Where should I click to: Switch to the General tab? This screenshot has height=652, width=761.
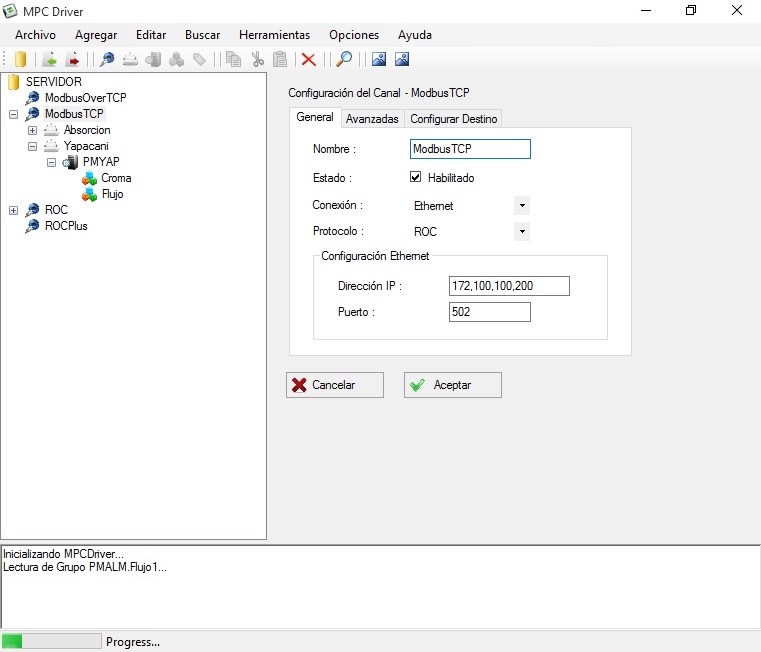tap(315, 117)
